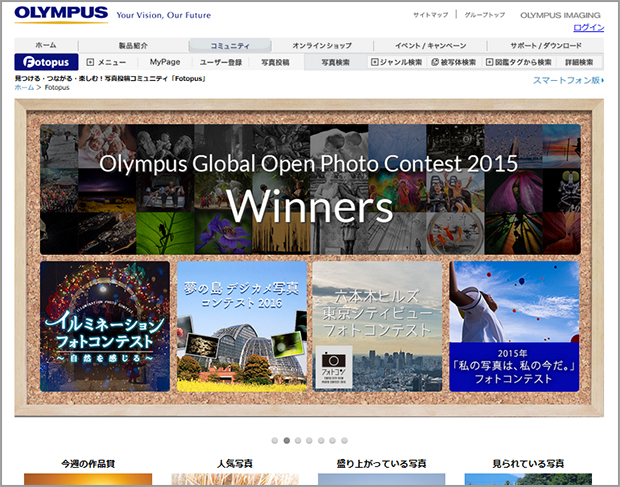Open the 夢の島 デジカメ写真コンテスト 2016 card

242,326
